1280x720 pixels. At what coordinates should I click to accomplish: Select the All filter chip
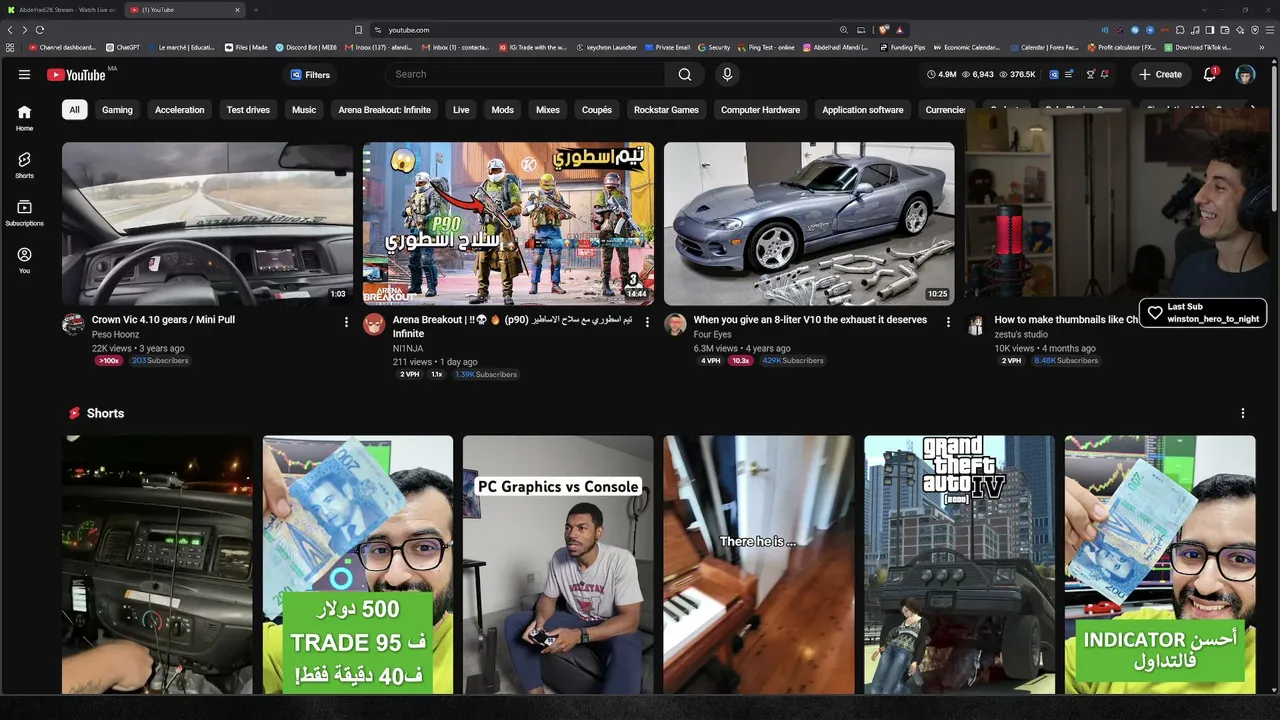[x=74, y=110]
